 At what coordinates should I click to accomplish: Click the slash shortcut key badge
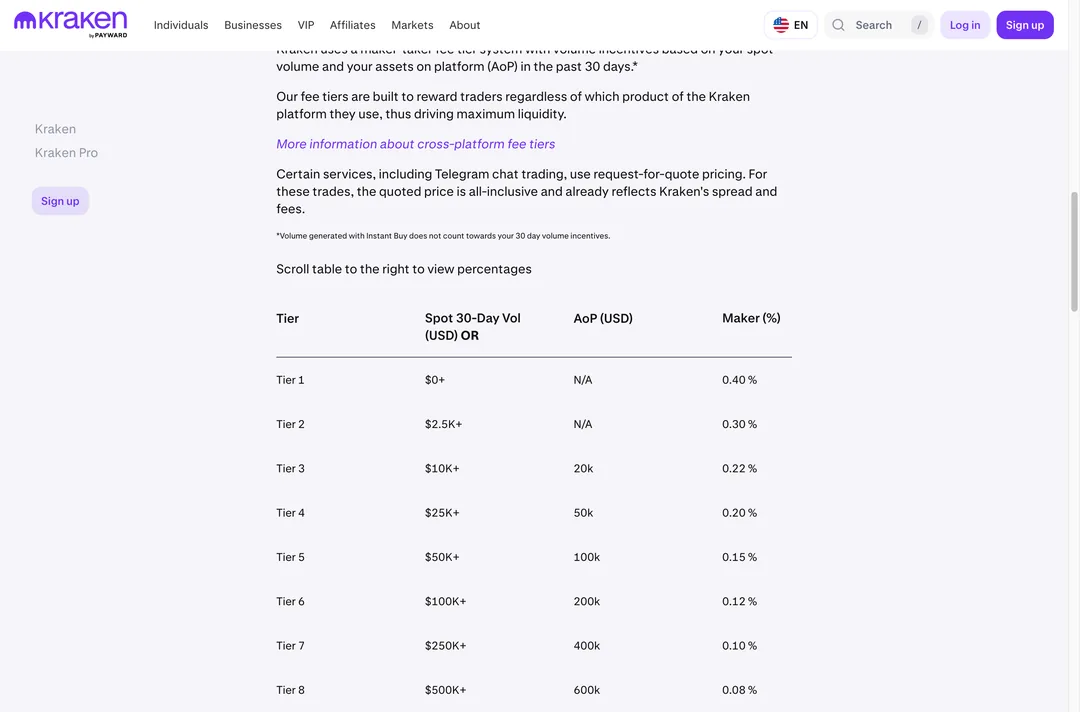(x=919, y=25)
